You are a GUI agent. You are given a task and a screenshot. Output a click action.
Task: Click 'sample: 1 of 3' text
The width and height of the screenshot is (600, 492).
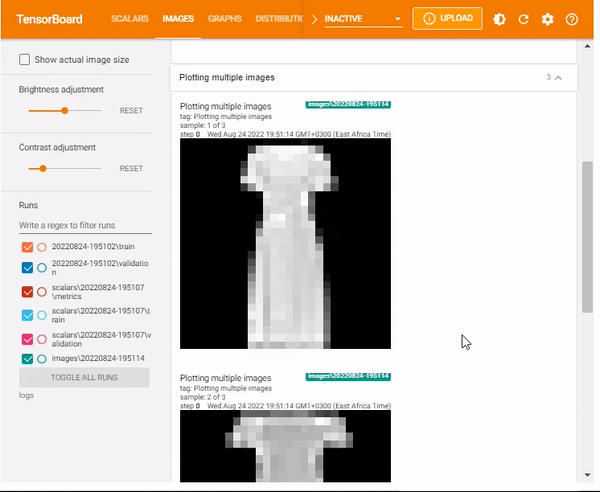202,125
